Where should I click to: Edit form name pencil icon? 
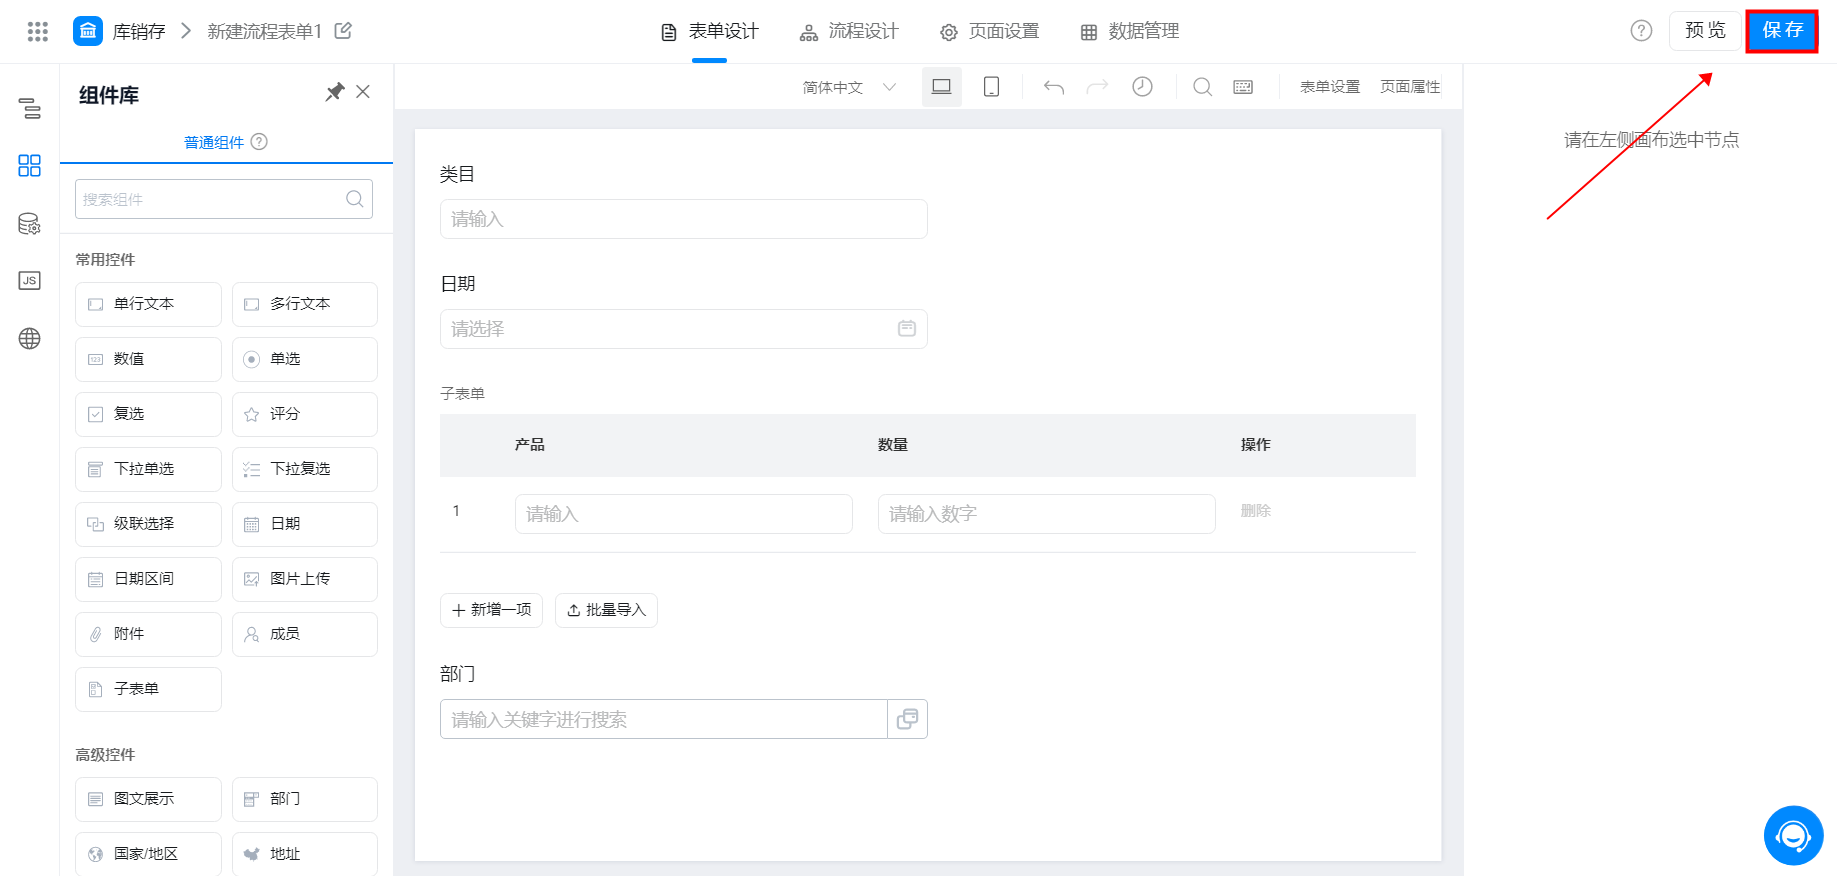point(343,31)
